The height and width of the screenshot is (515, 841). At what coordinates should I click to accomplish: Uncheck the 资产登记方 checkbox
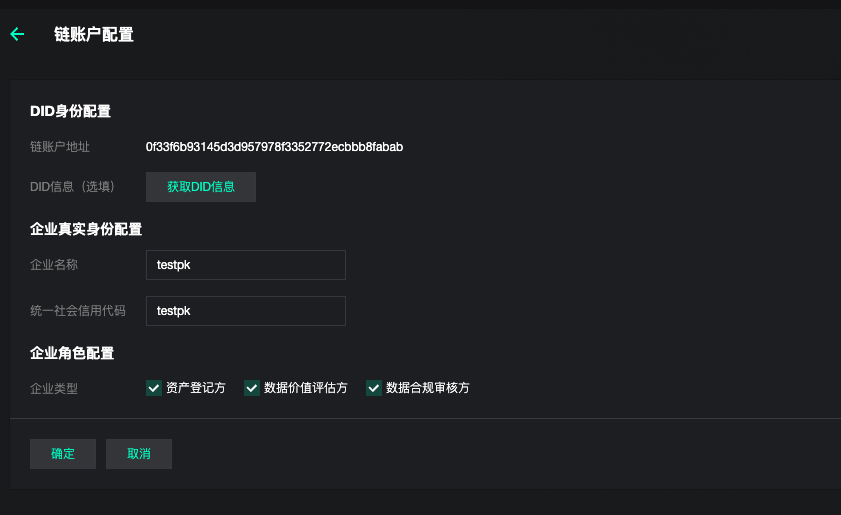tap(154, 388)
